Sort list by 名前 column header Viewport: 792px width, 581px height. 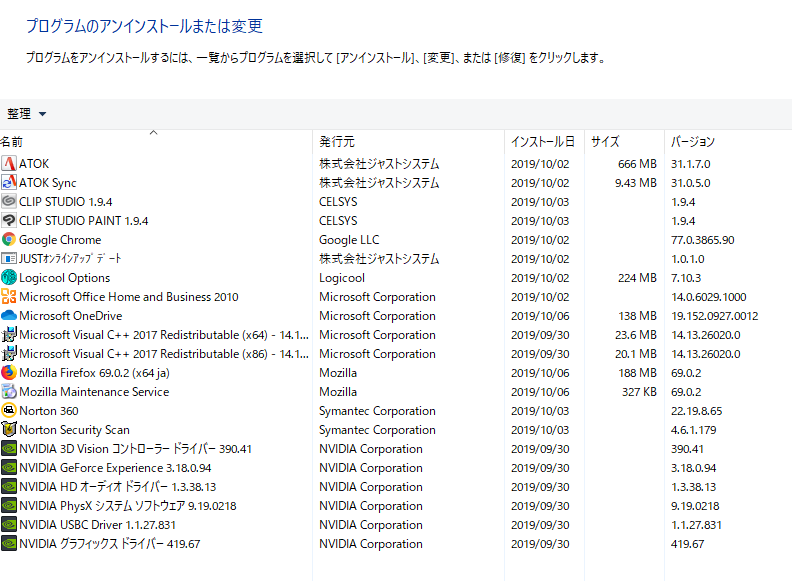[x=12, y=142]
